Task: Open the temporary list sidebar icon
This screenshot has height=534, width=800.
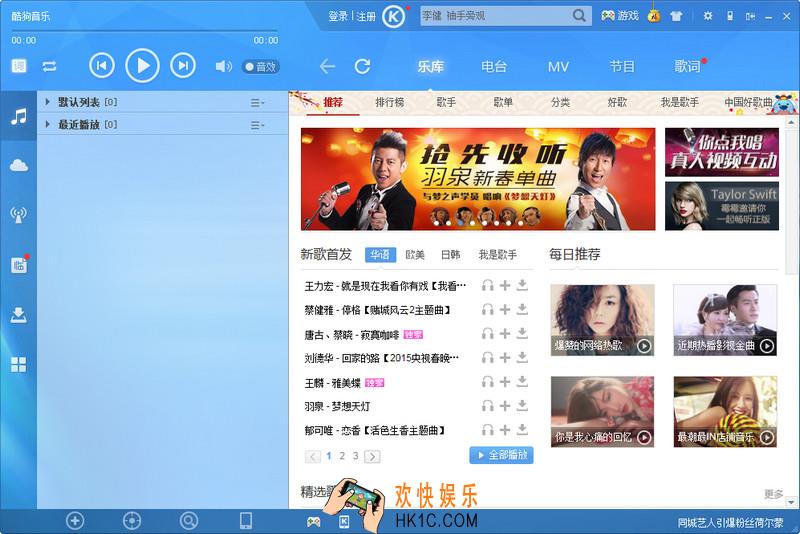Action: pos(19,265)
